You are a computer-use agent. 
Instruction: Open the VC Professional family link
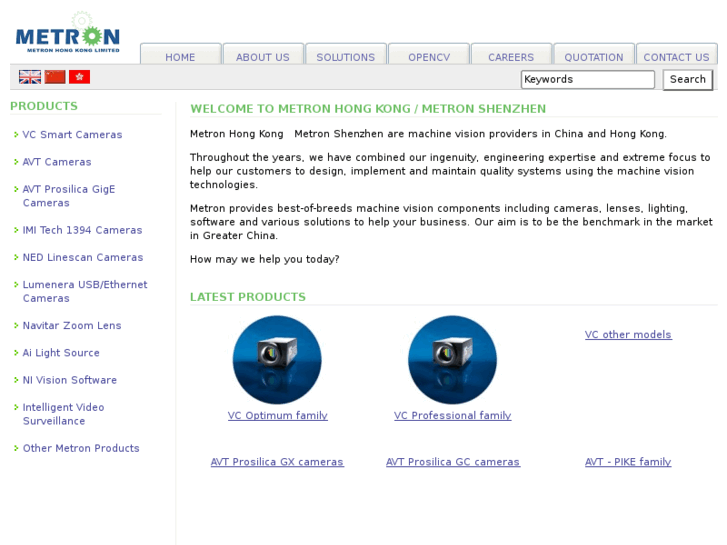[x=453, y=416]
